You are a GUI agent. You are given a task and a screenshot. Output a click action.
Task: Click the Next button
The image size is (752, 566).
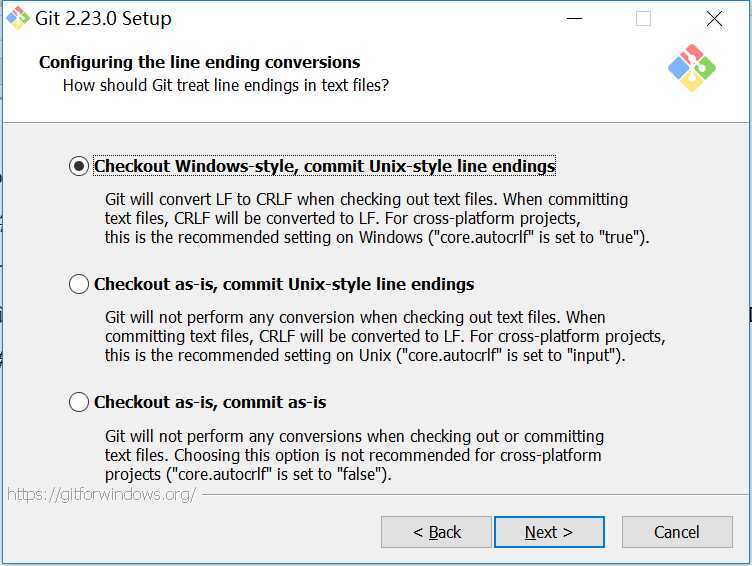[x=549, y=532]
